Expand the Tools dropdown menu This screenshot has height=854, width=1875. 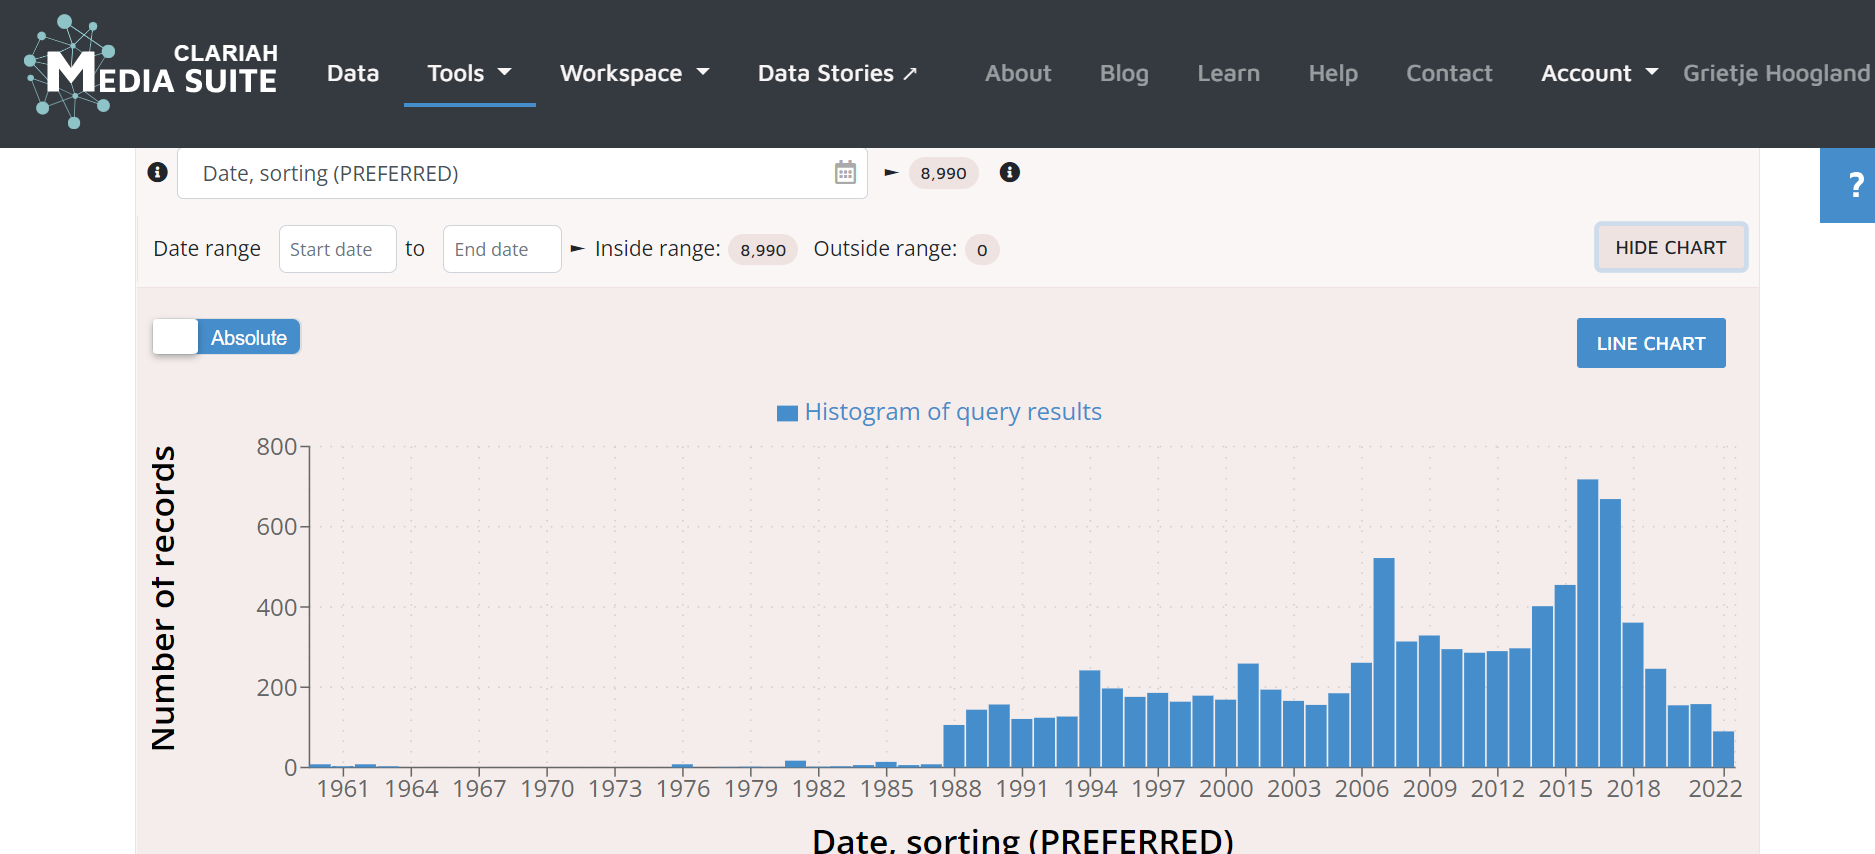(x=469, y=73)
